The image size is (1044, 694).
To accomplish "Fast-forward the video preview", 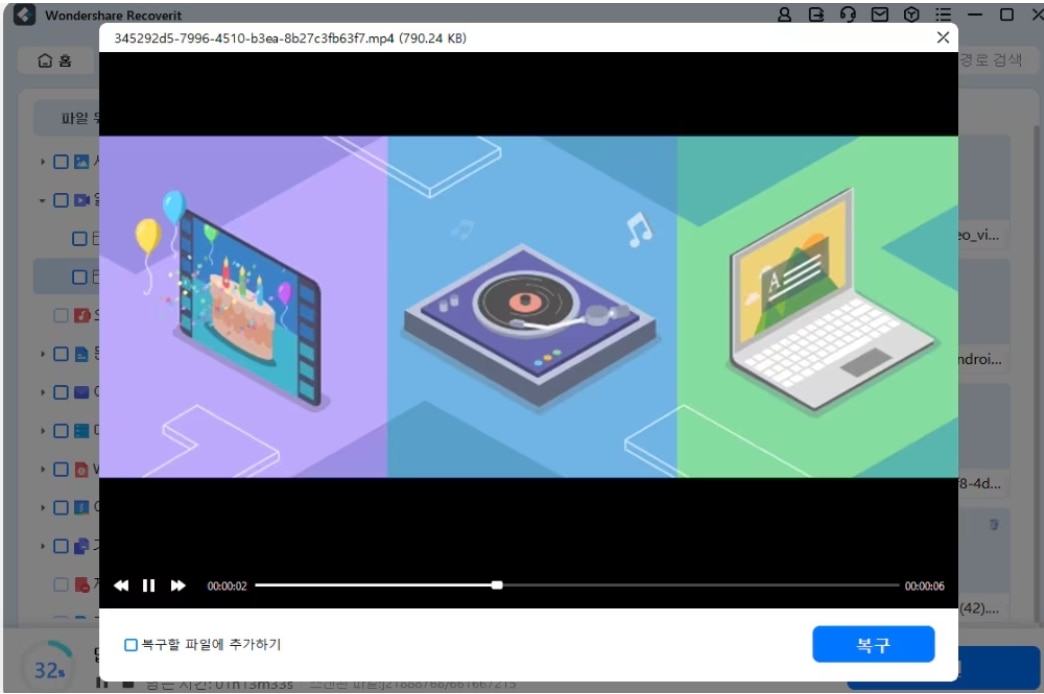I will (x=178, y=585).
